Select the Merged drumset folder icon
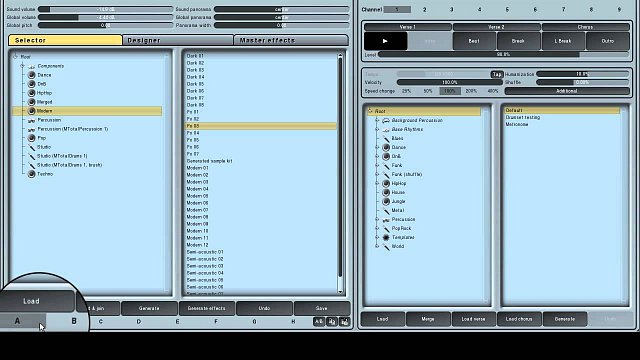Image resolution: width=640 pixels, height=360 pixels. [31, 102]
